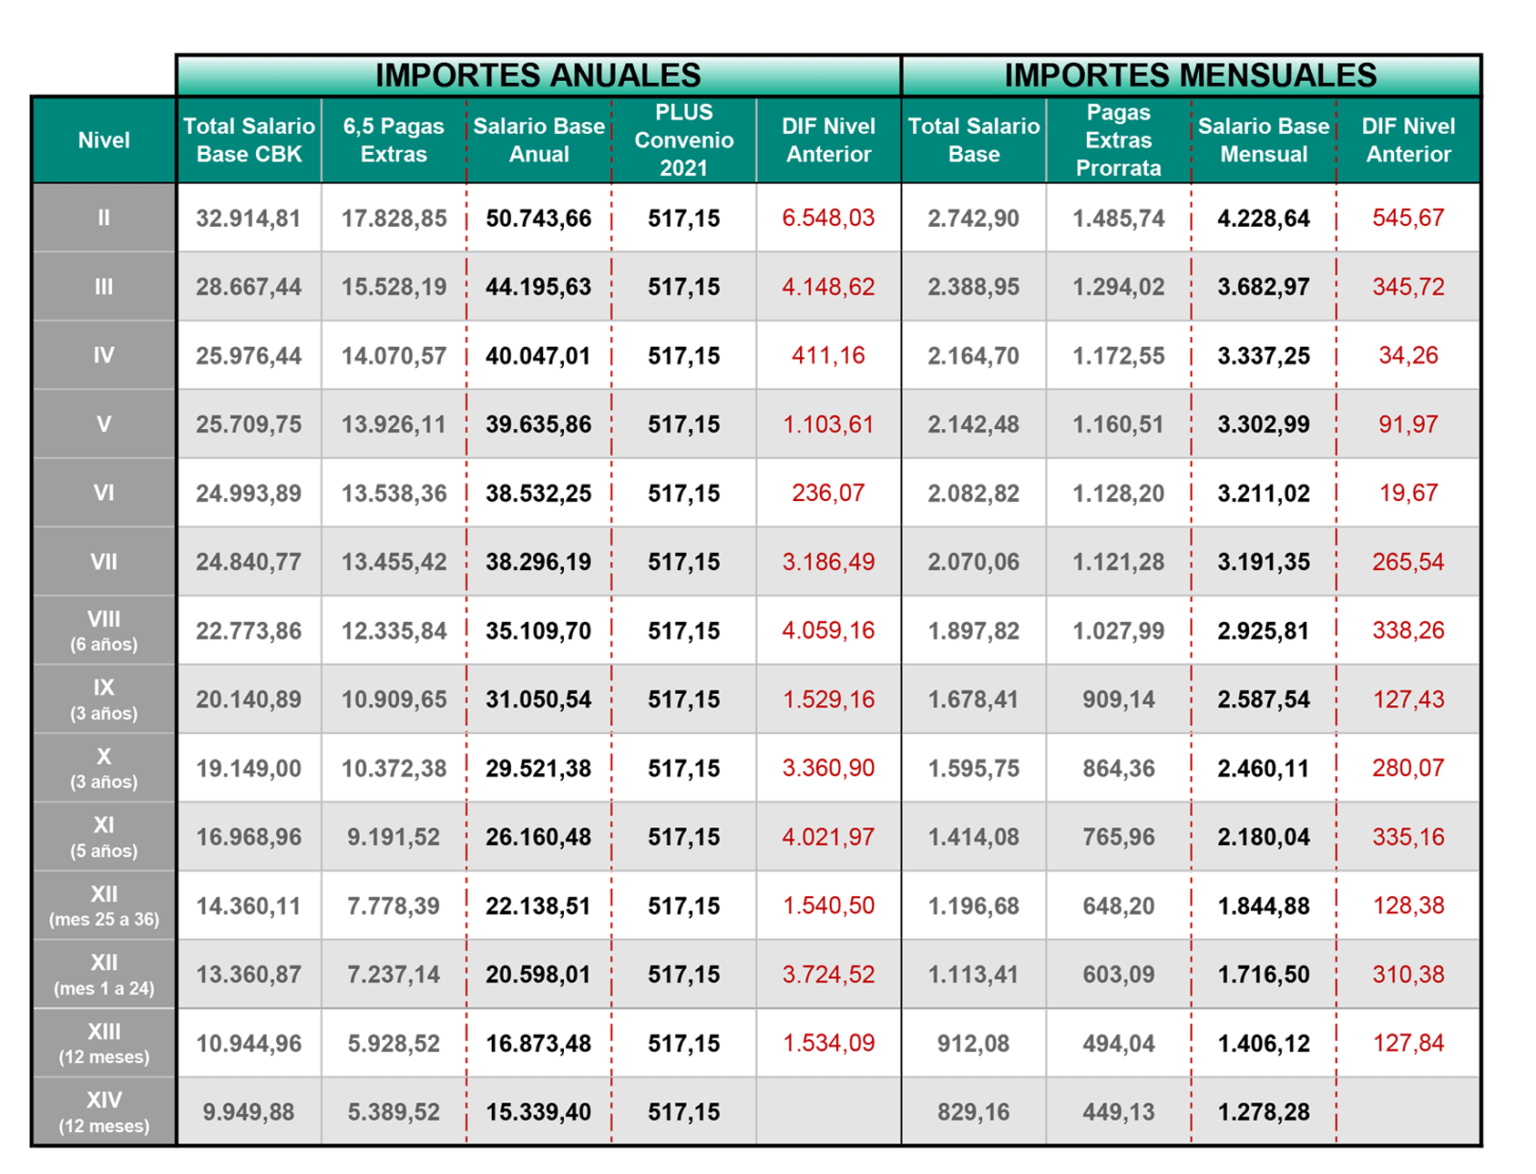This screenshot has width=1536, height=1174.
Task: Click annual salary 50.743,66
Action: [x=539, y=218]
